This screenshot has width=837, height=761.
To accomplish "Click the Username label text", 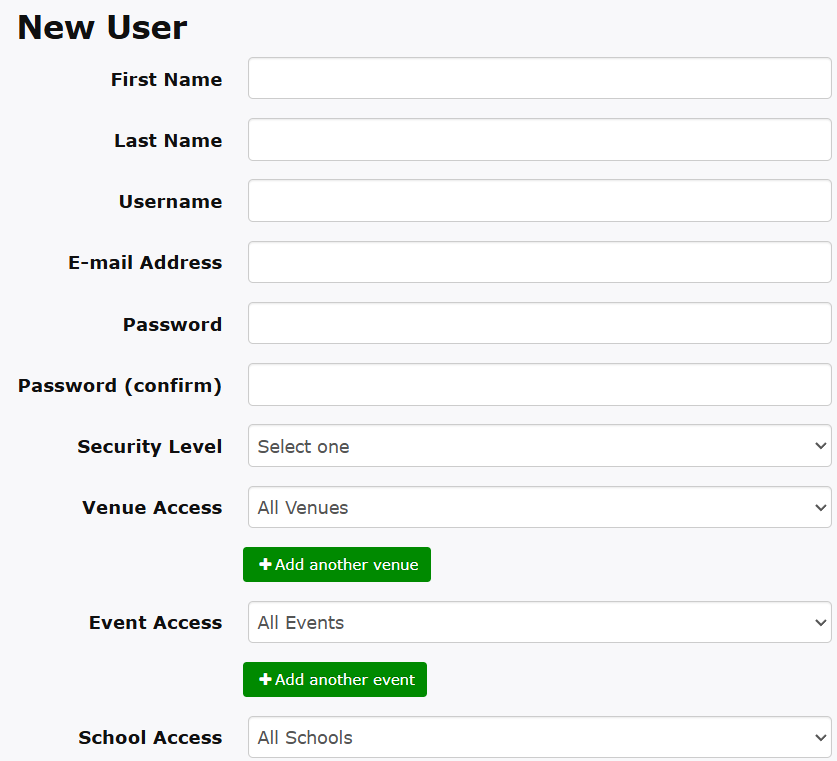I will pyautogui.click(x=170, y=202).
